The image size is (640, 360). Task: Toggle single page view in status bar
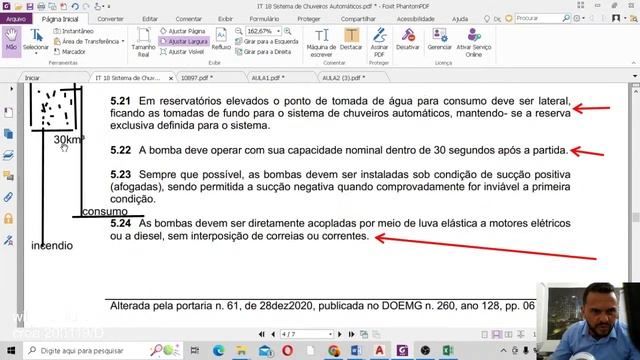point(484,334)
